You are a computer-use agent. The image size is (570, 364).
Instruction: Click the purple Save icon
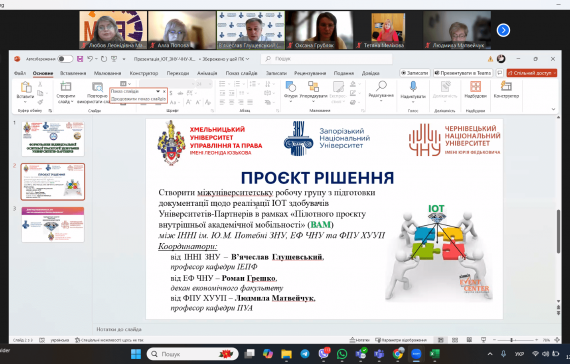[80, 59]
